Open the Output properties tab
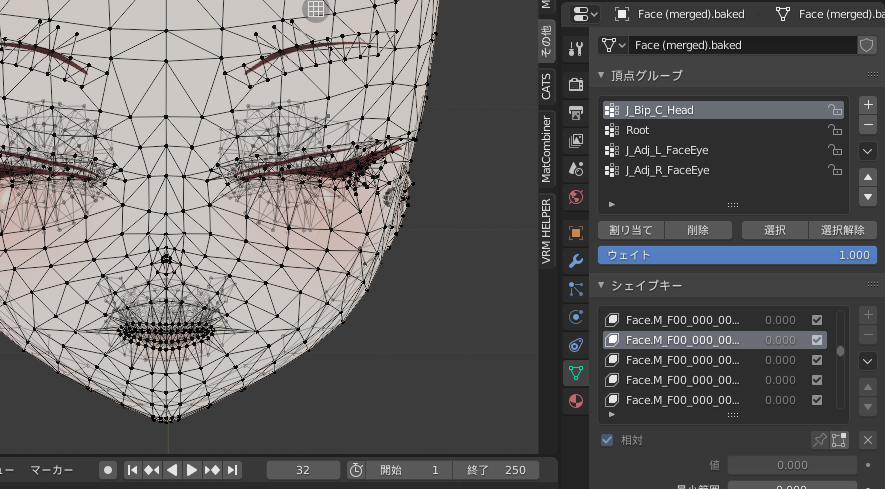Viewport: 885px width, 489px height. [x=576, y=113]
